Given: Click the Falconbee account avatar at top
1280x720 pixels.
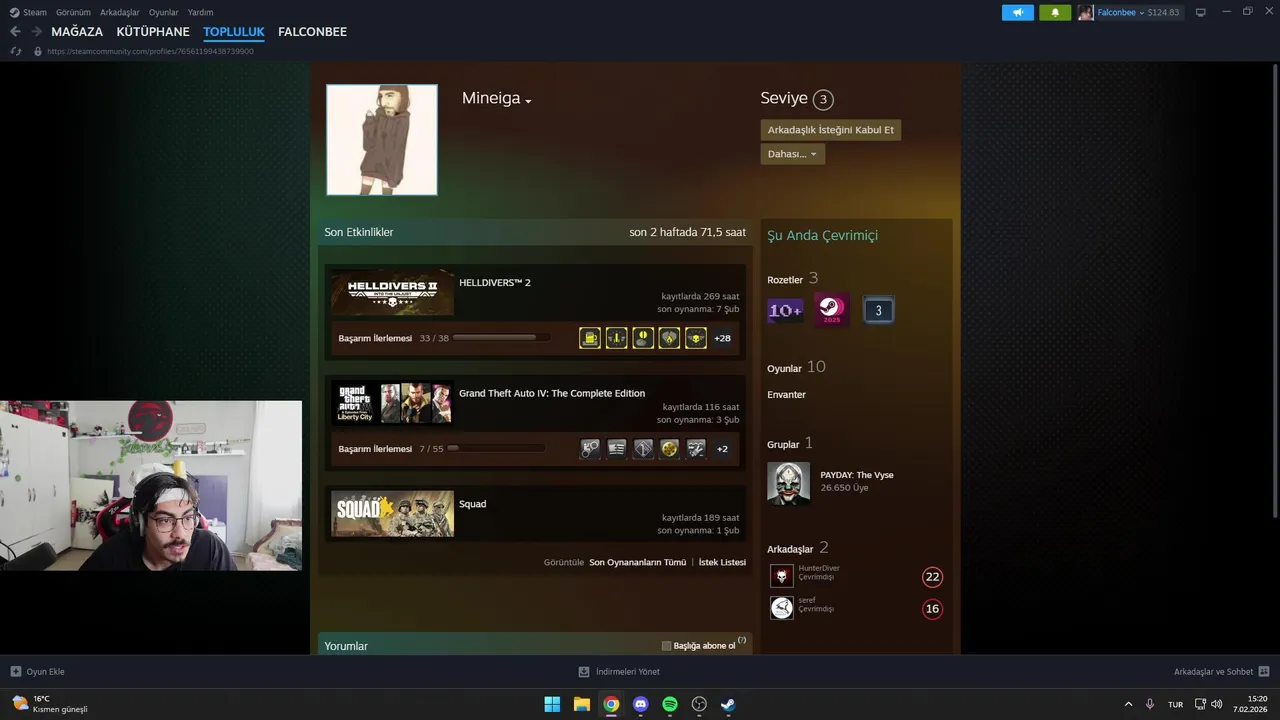Looking at the screenshot, I should tap(1086, 12).
